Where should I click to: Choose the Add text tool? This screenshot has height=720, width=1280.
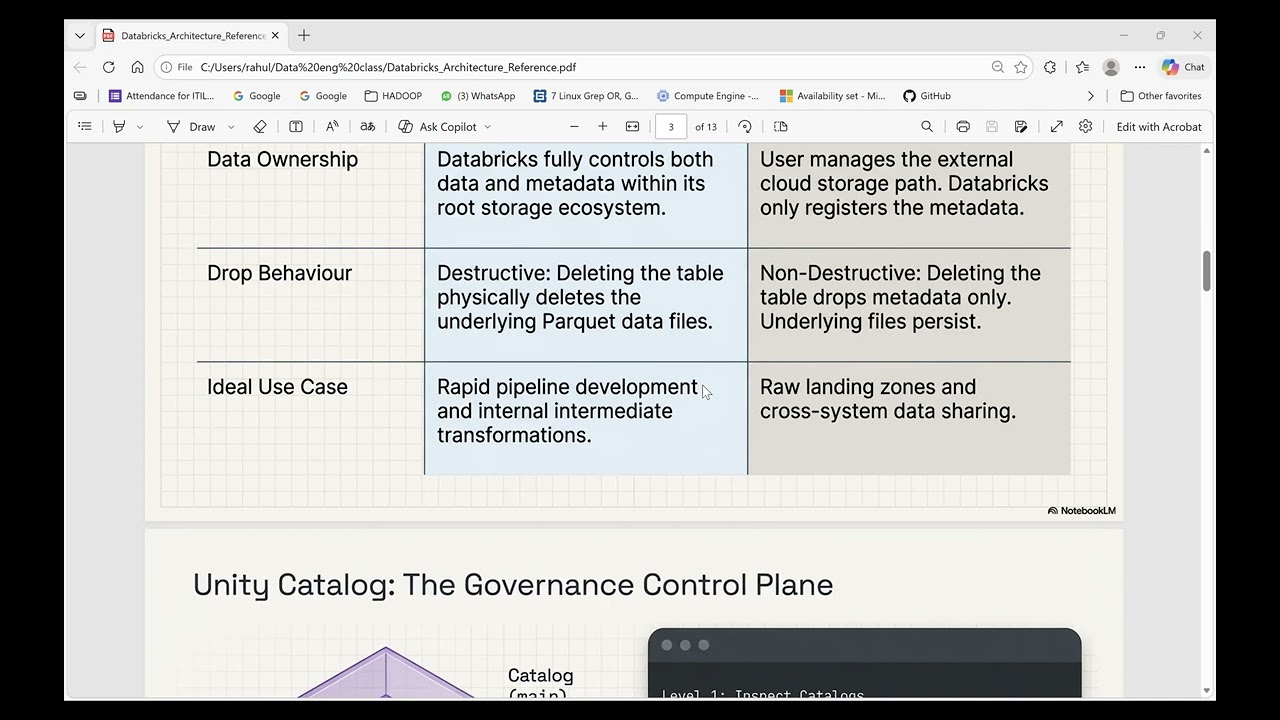point(296,127)
